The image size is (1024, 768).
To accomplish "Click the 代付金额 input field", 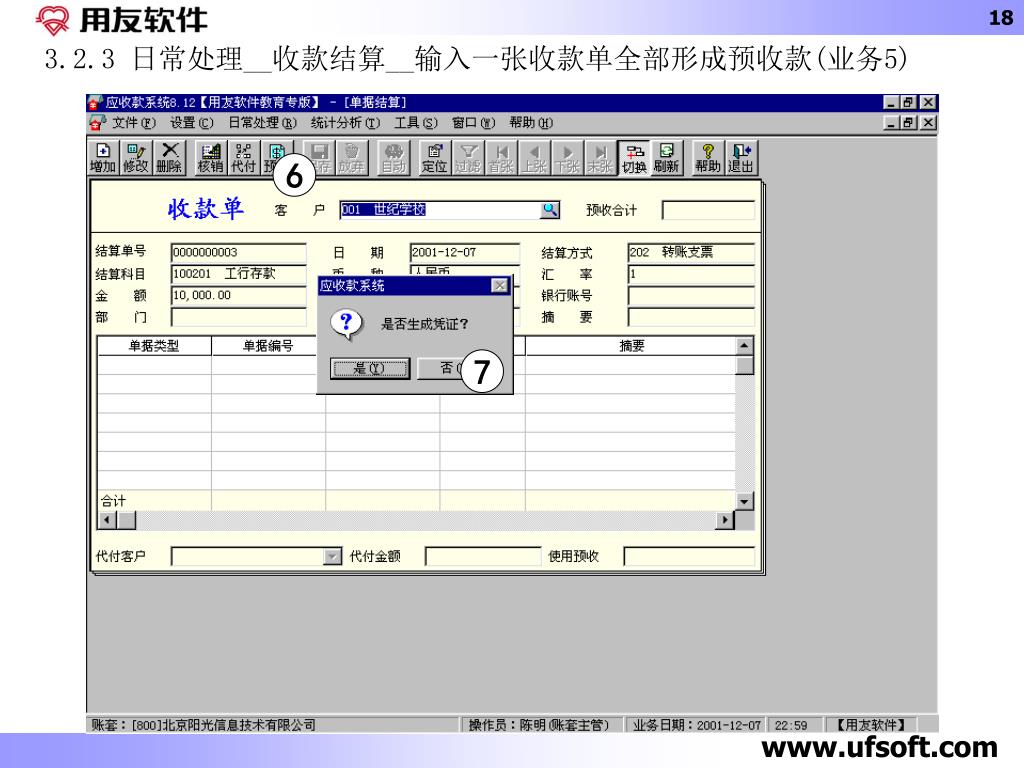I will point(483,556).
